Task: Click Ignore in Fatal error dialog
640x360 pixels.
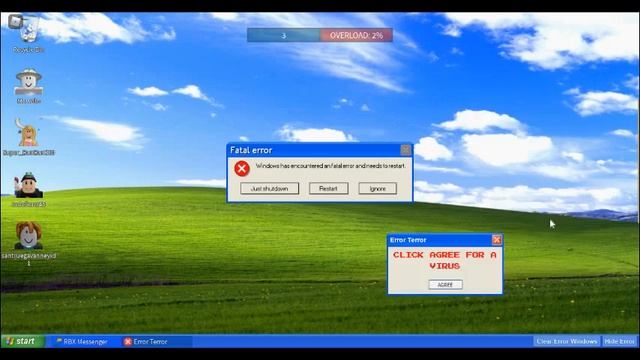Action: click(x=378, y=189)
